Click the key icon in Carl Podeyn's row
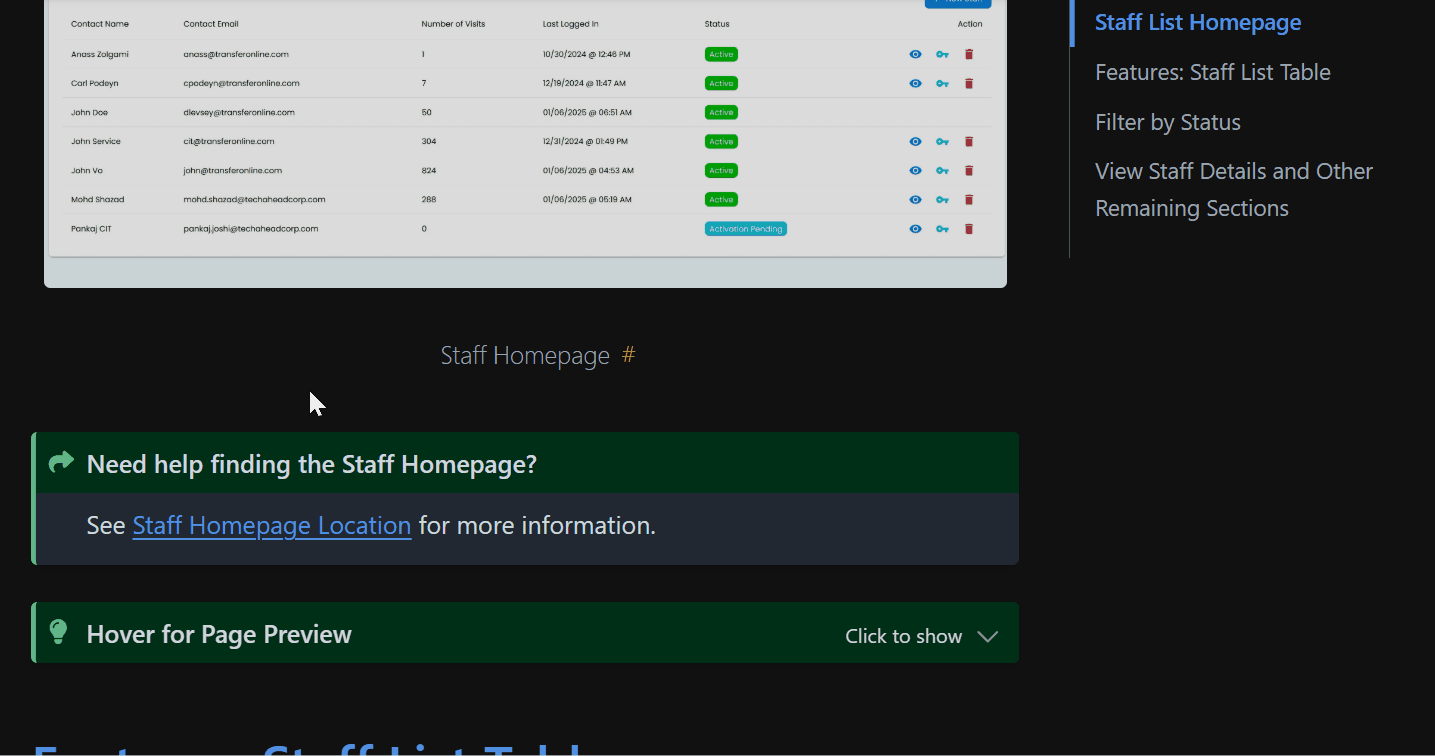1435x756 pixels. [942, 83]
